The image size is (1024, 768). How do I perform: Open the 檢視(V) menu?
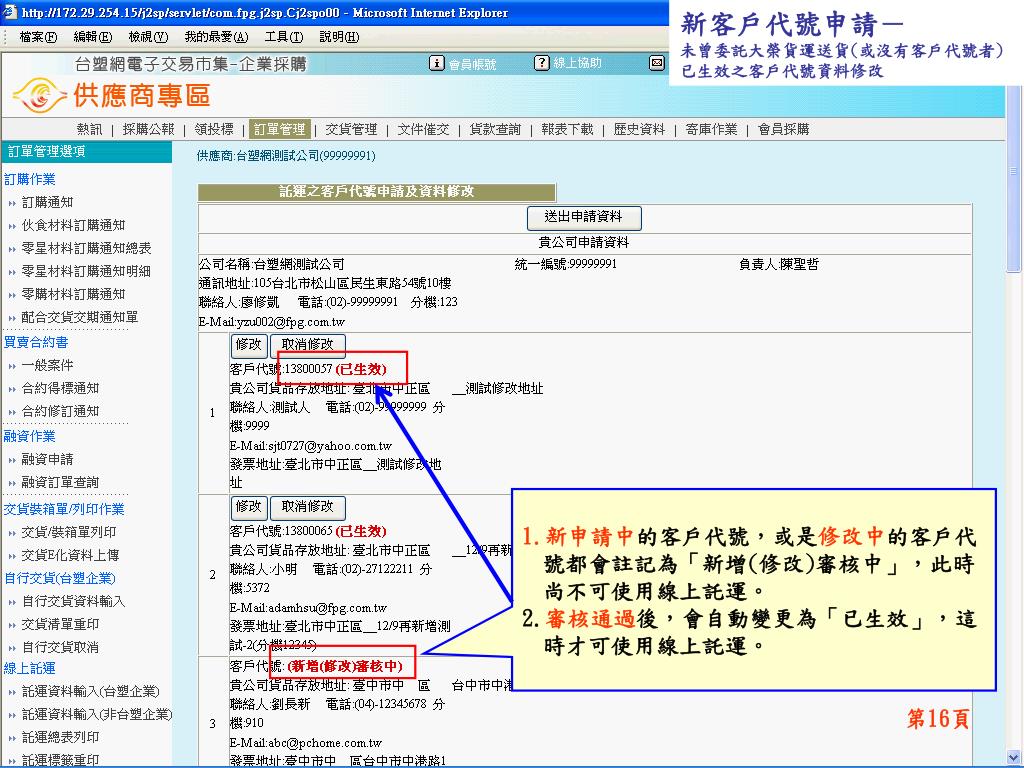tap(148, 37)
